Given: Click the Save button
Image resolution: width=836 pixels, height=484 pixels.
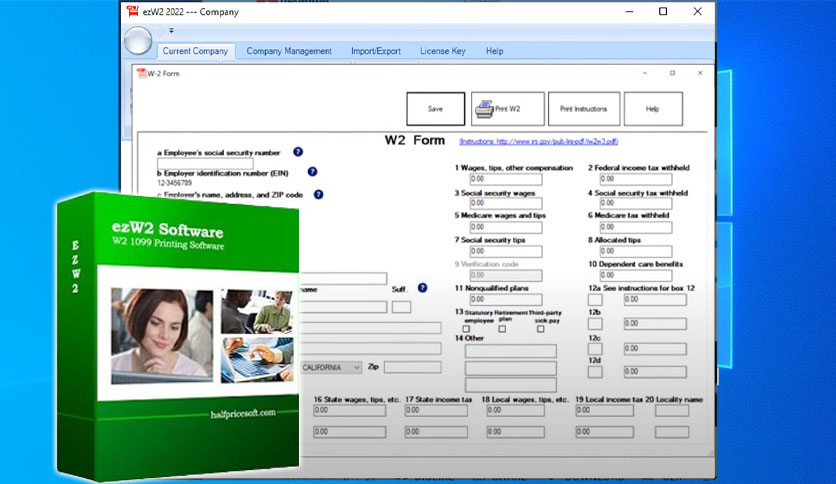Looking at the screenshot, I should (x=436, y=109).
